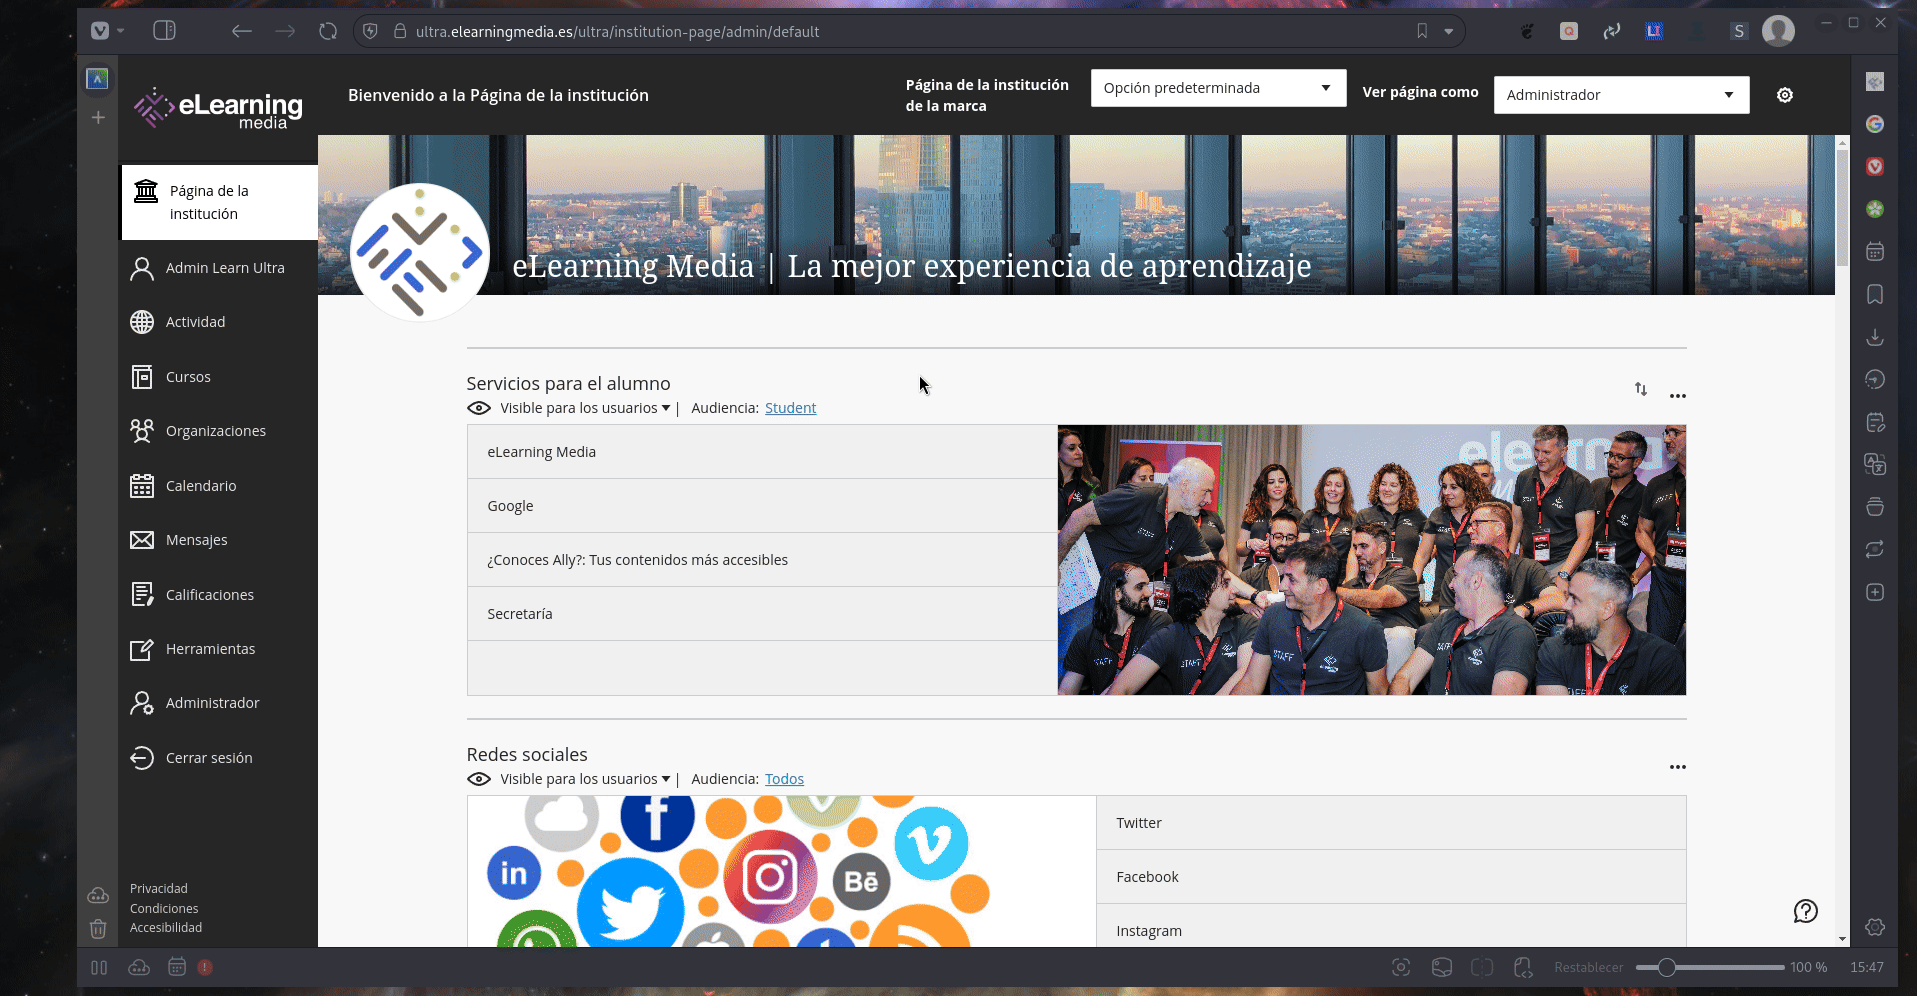Open the Ver página como Administrador dropdown
This screenshot has height=996, width=1917.
(x=1621, y=95)
